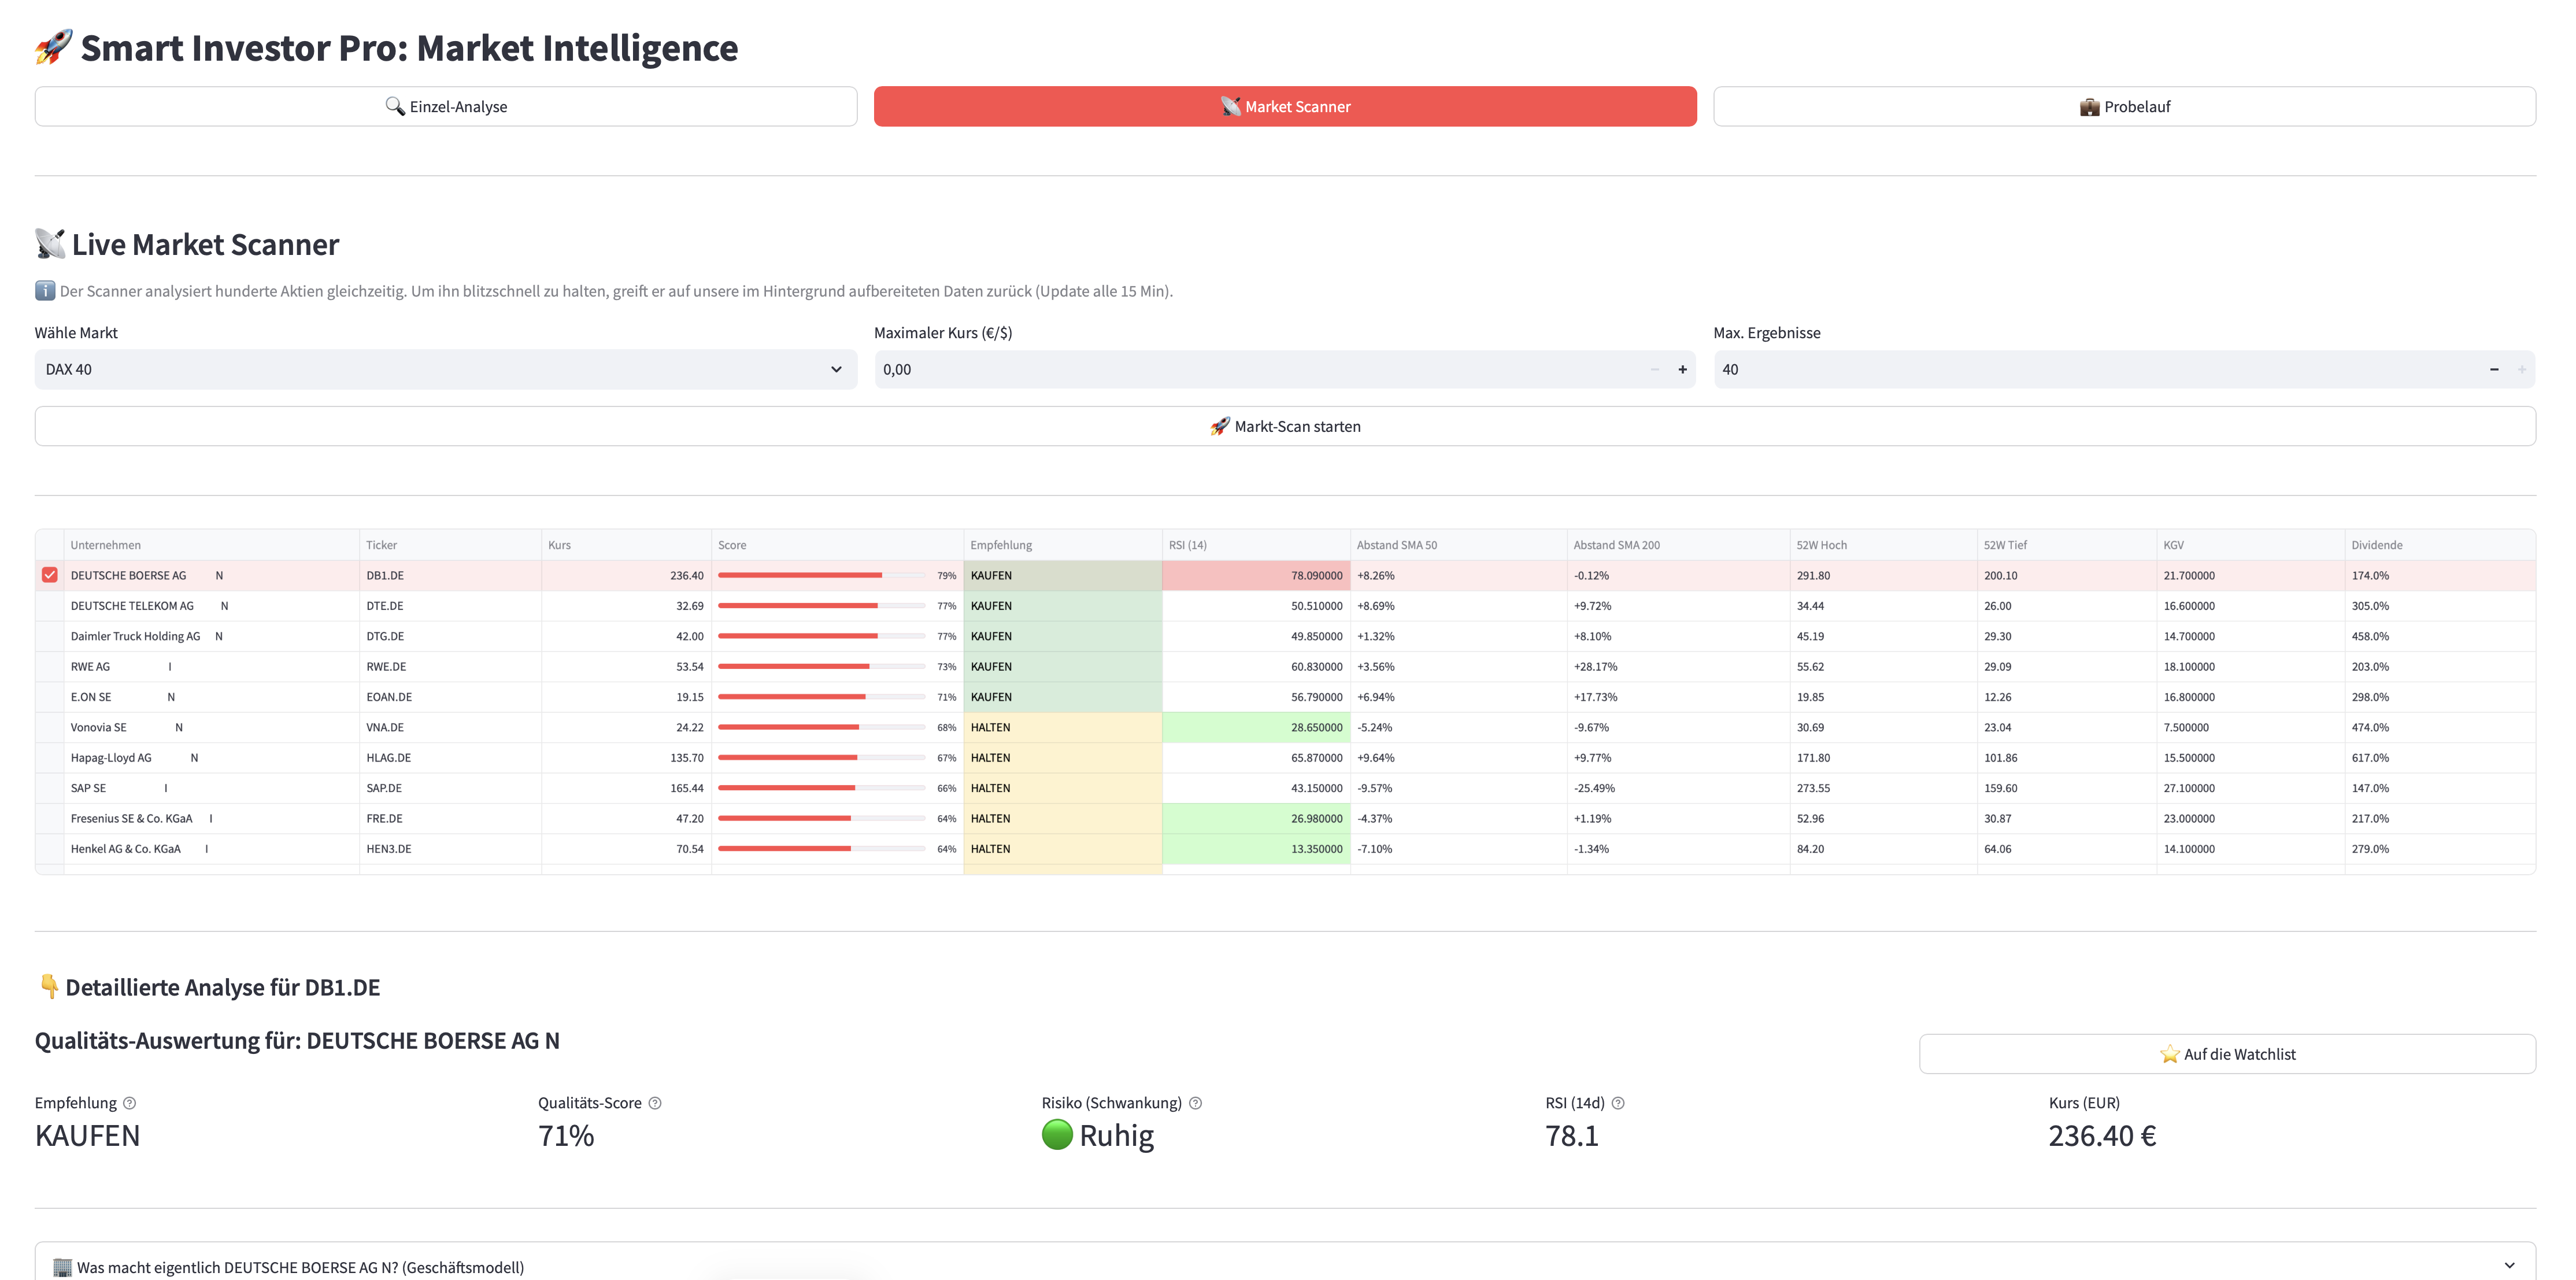Select the Vonovia SE row checkbox

(x=50, y=727)
